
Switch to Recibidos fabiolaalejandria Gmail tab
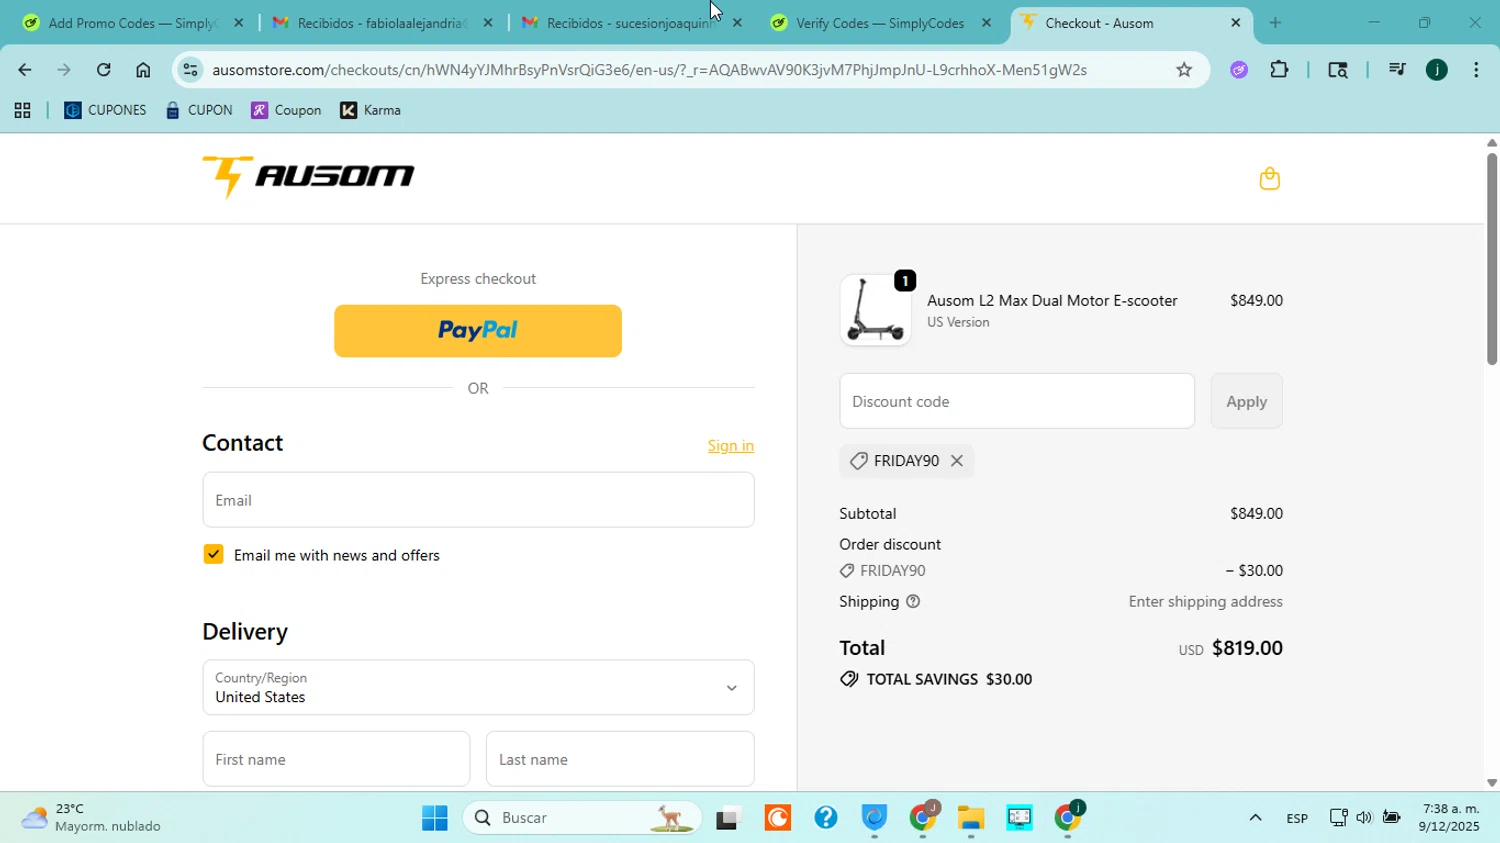(x=381, y=23)
